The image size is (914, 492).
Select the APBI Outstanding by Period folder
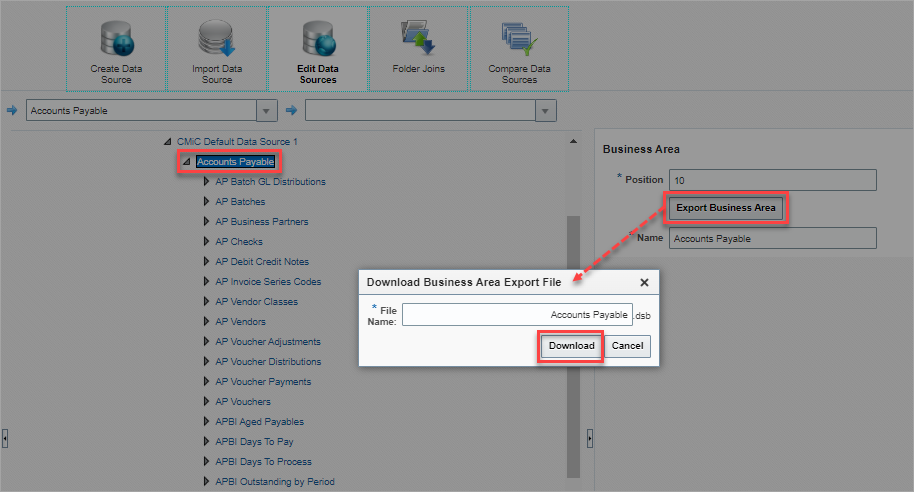(275, 482)
